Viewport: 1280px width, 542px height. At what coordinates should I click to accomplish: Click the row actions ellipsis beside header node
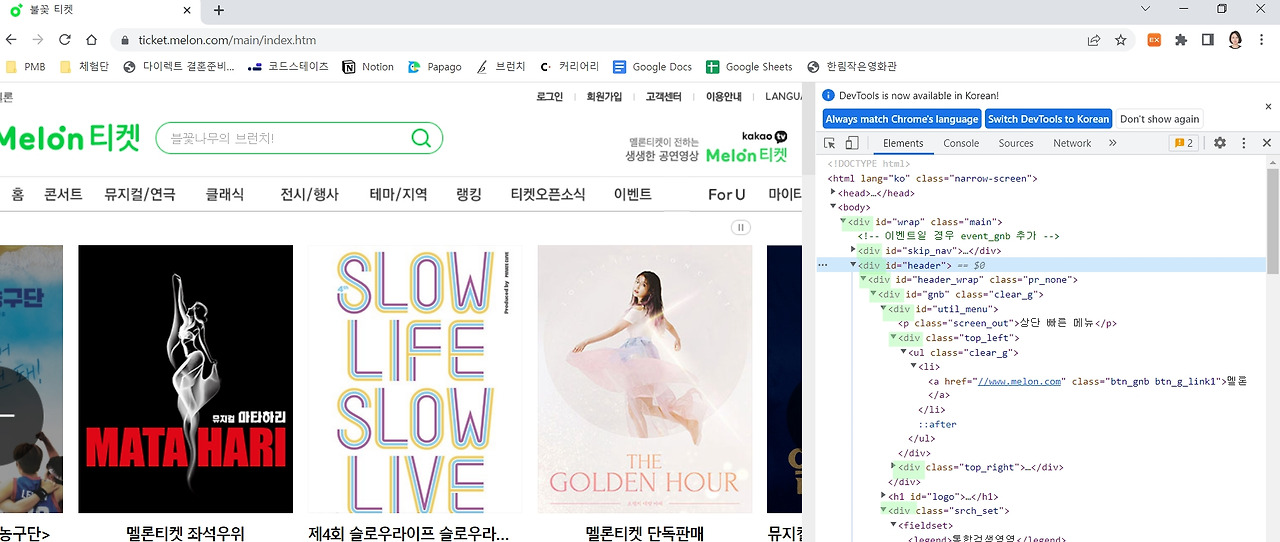pyautogui.click(x=823, y=265)
